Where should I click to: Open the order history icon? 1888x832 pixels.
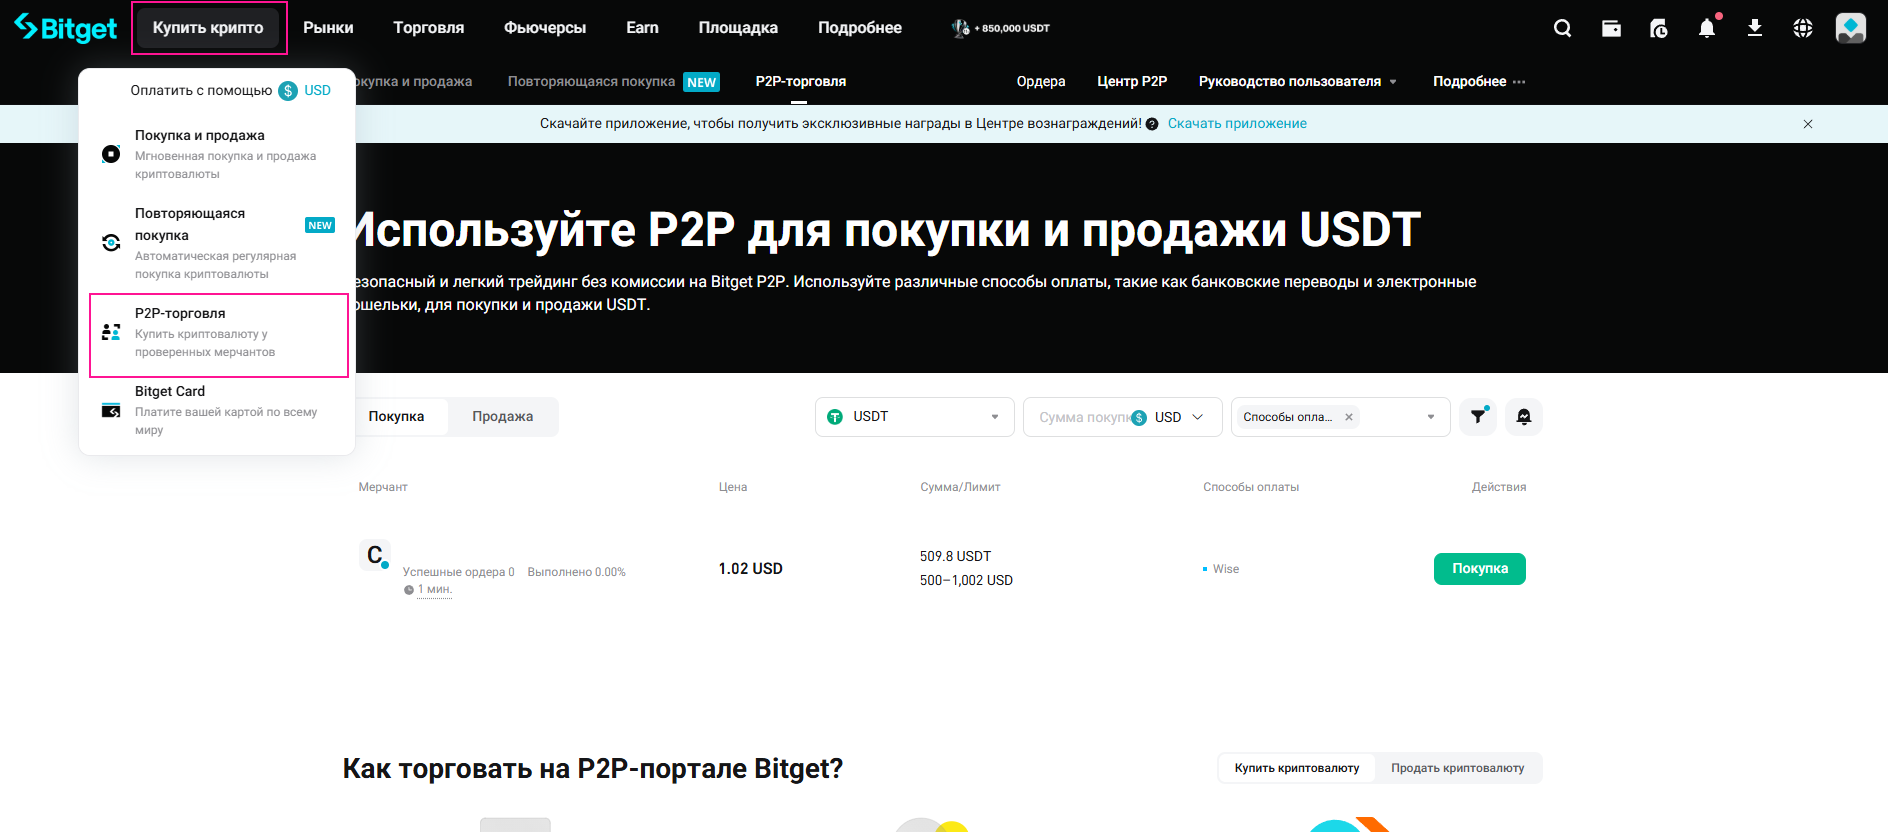click(x=1659, y=28)
